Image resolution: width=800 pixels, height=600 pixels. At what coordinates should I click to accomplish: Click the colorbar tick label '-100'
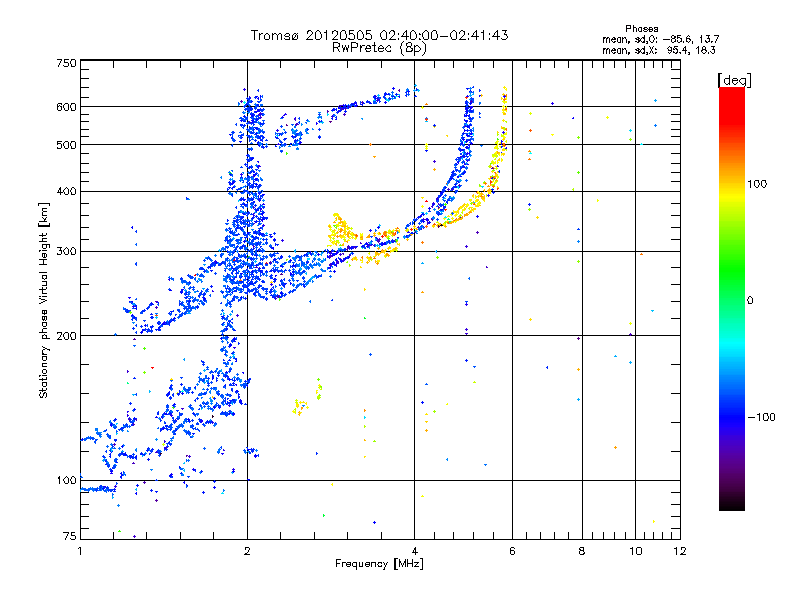(x=762, y=417)
